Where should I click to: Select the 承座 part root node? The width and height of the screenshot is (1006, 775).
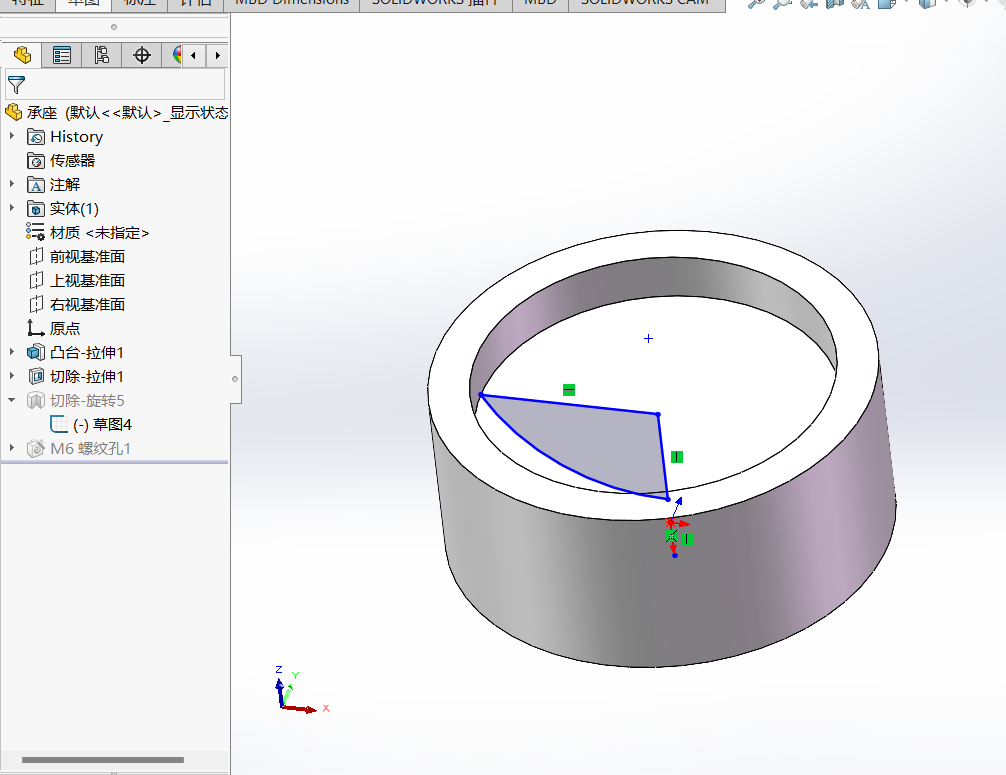116,113
